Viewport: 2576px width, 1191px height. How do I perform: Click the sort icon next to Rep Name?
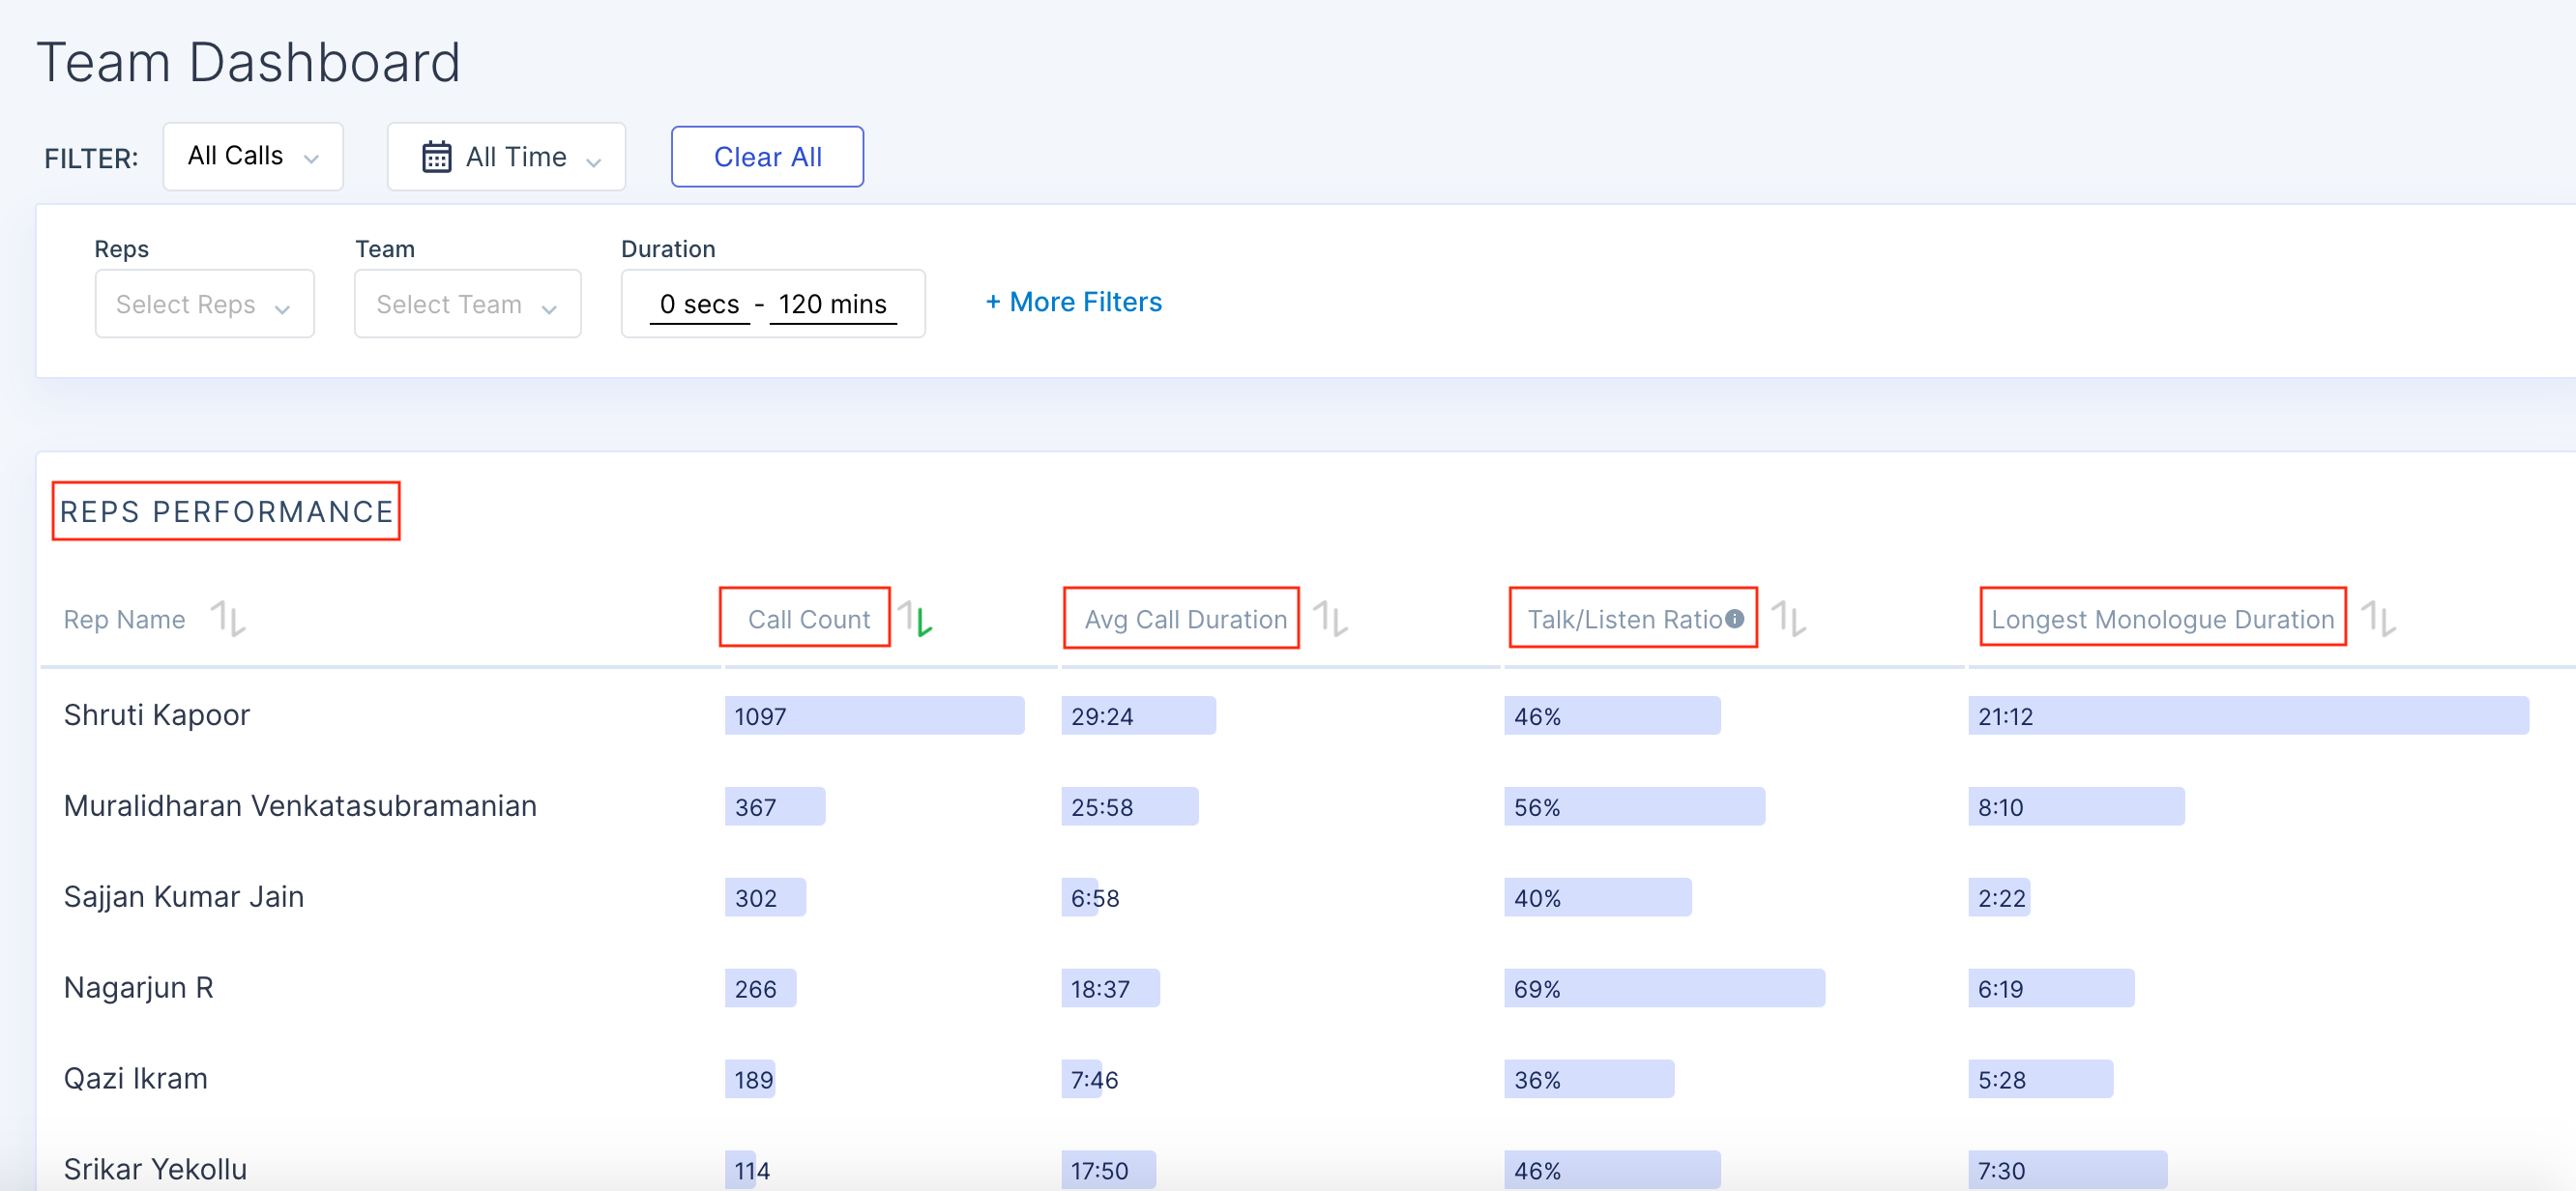pyautogui.click(x=228, y=619)
